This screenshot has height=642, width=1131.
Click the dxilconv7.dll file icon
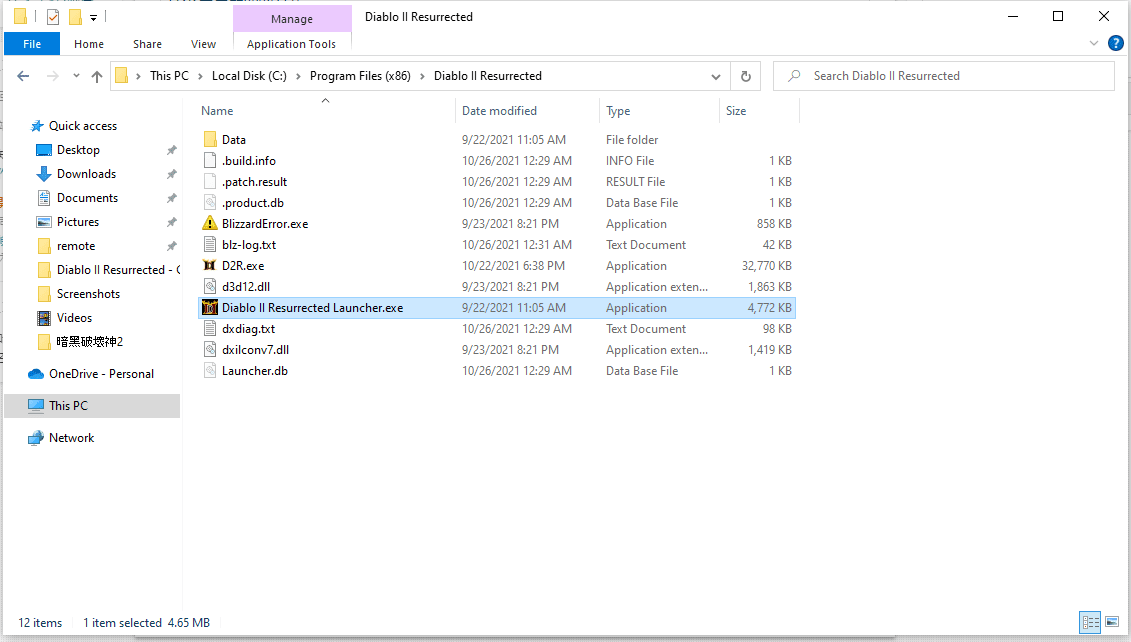(210, 349)
